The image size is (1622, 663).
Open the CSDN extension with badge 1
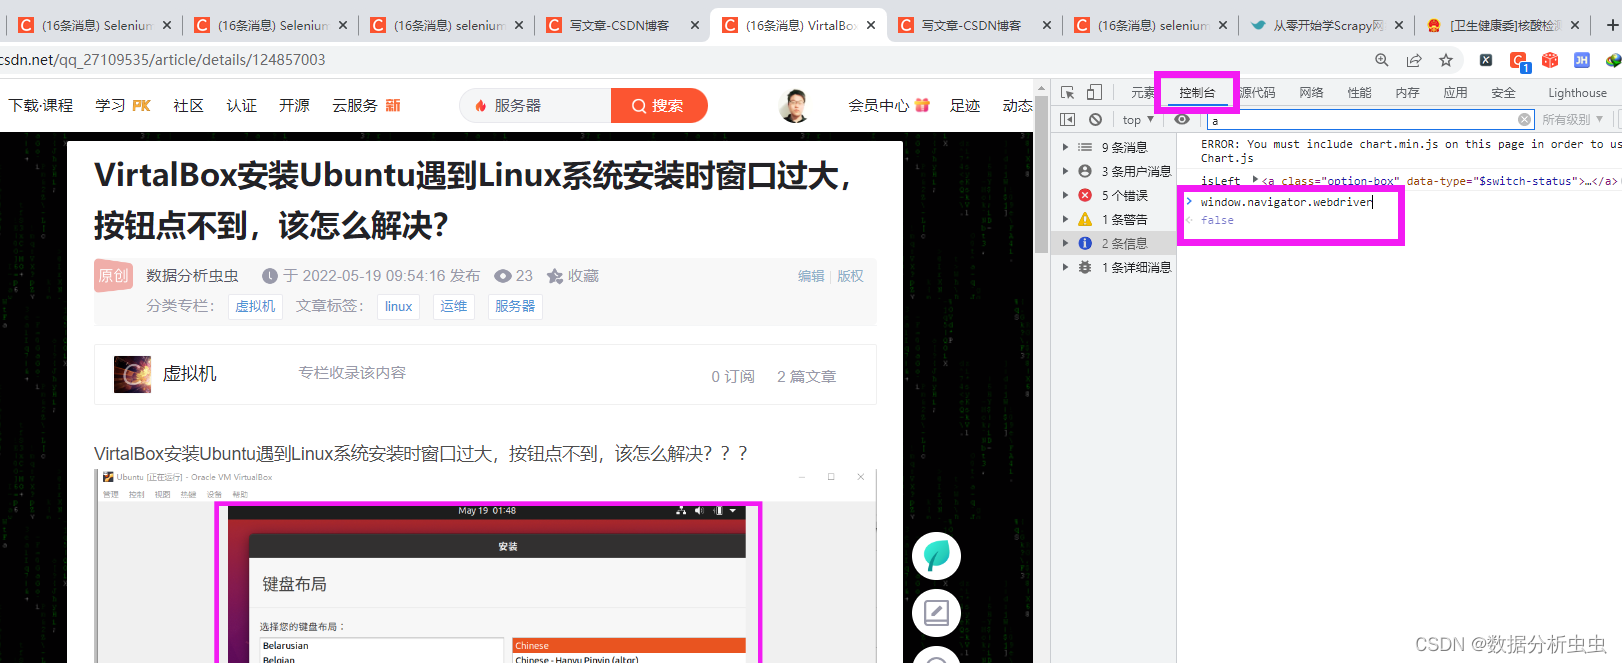click(1518, 61)
